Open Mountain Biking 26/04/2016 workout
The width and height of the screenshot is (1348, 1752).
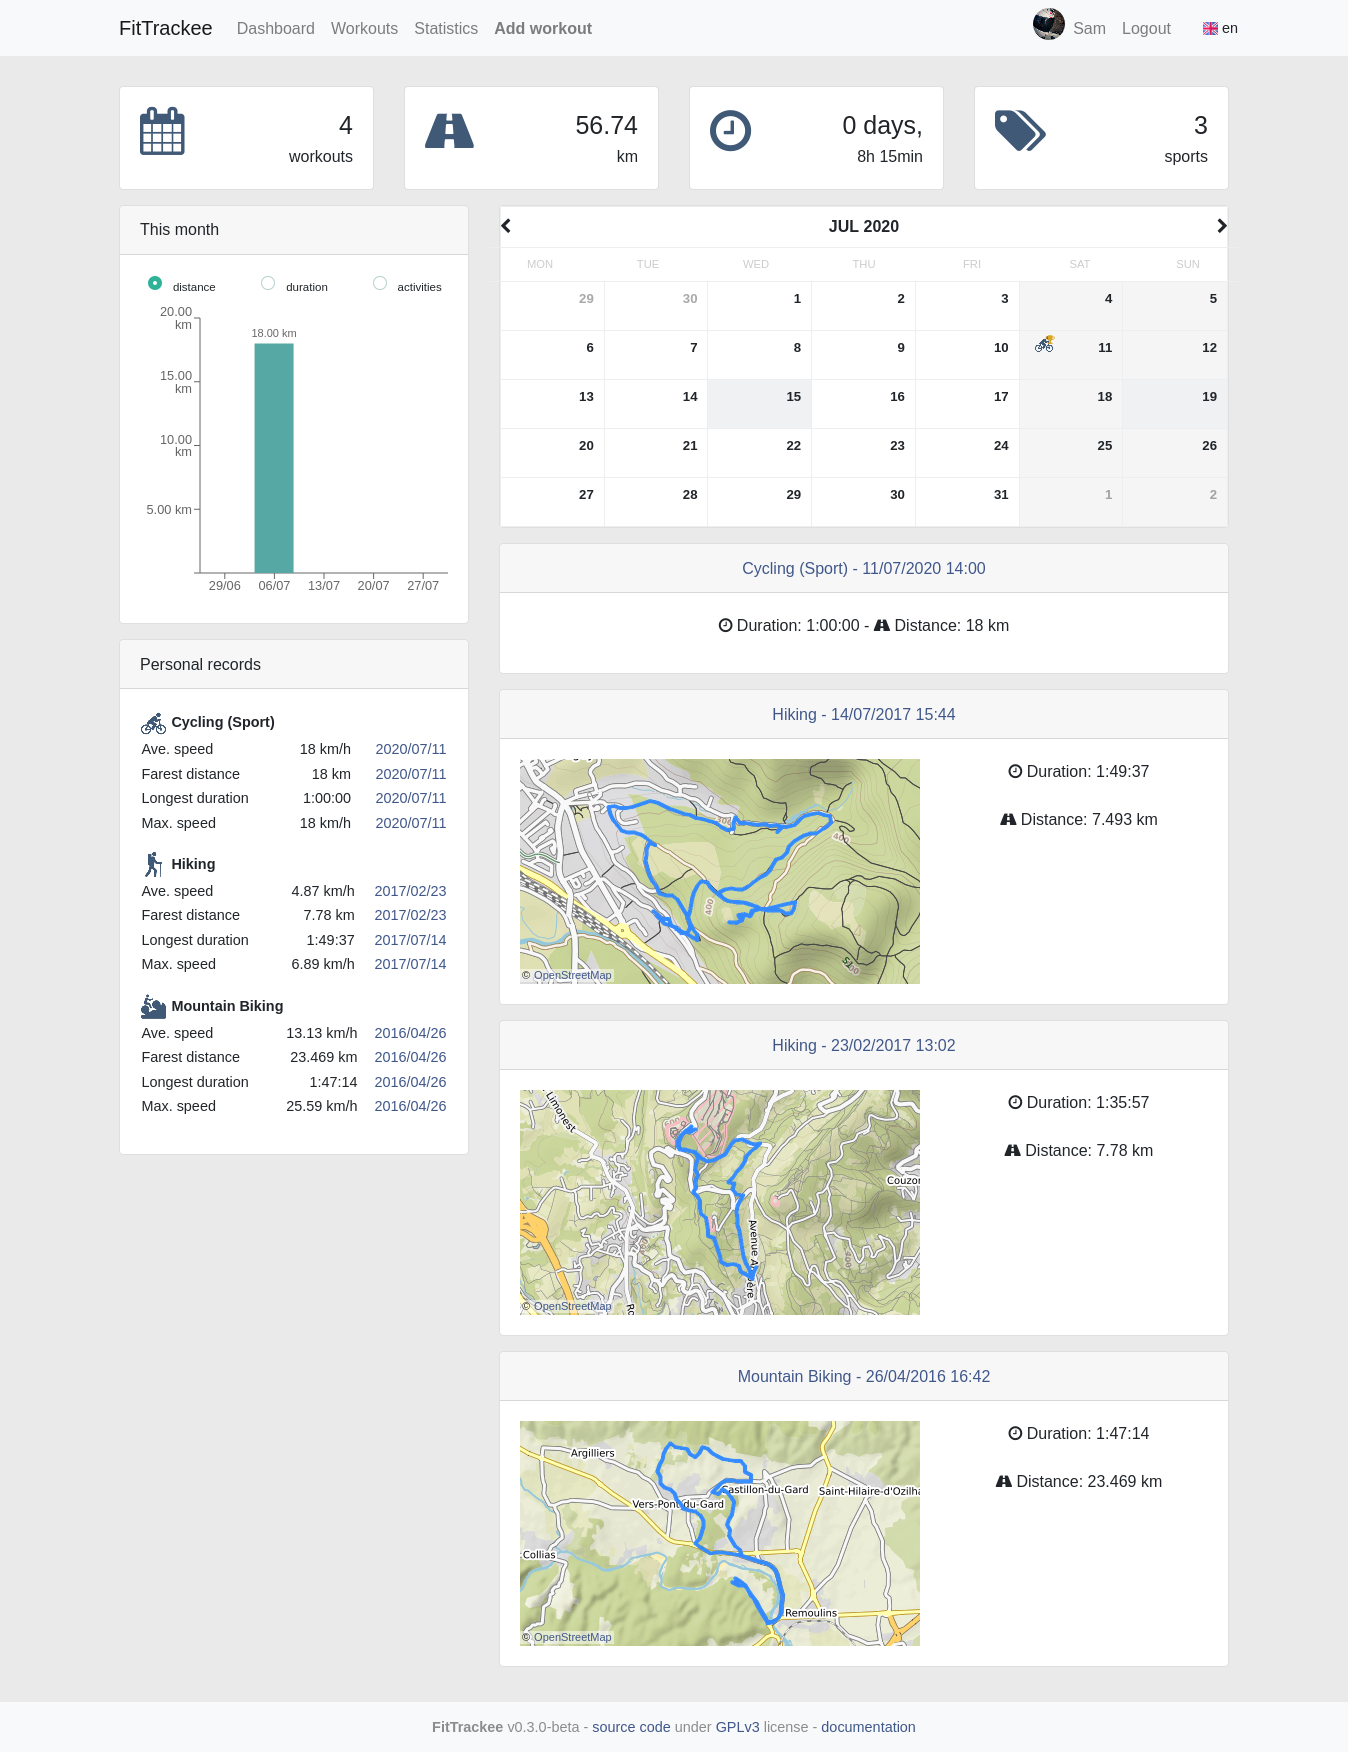tap(864, 1376)
